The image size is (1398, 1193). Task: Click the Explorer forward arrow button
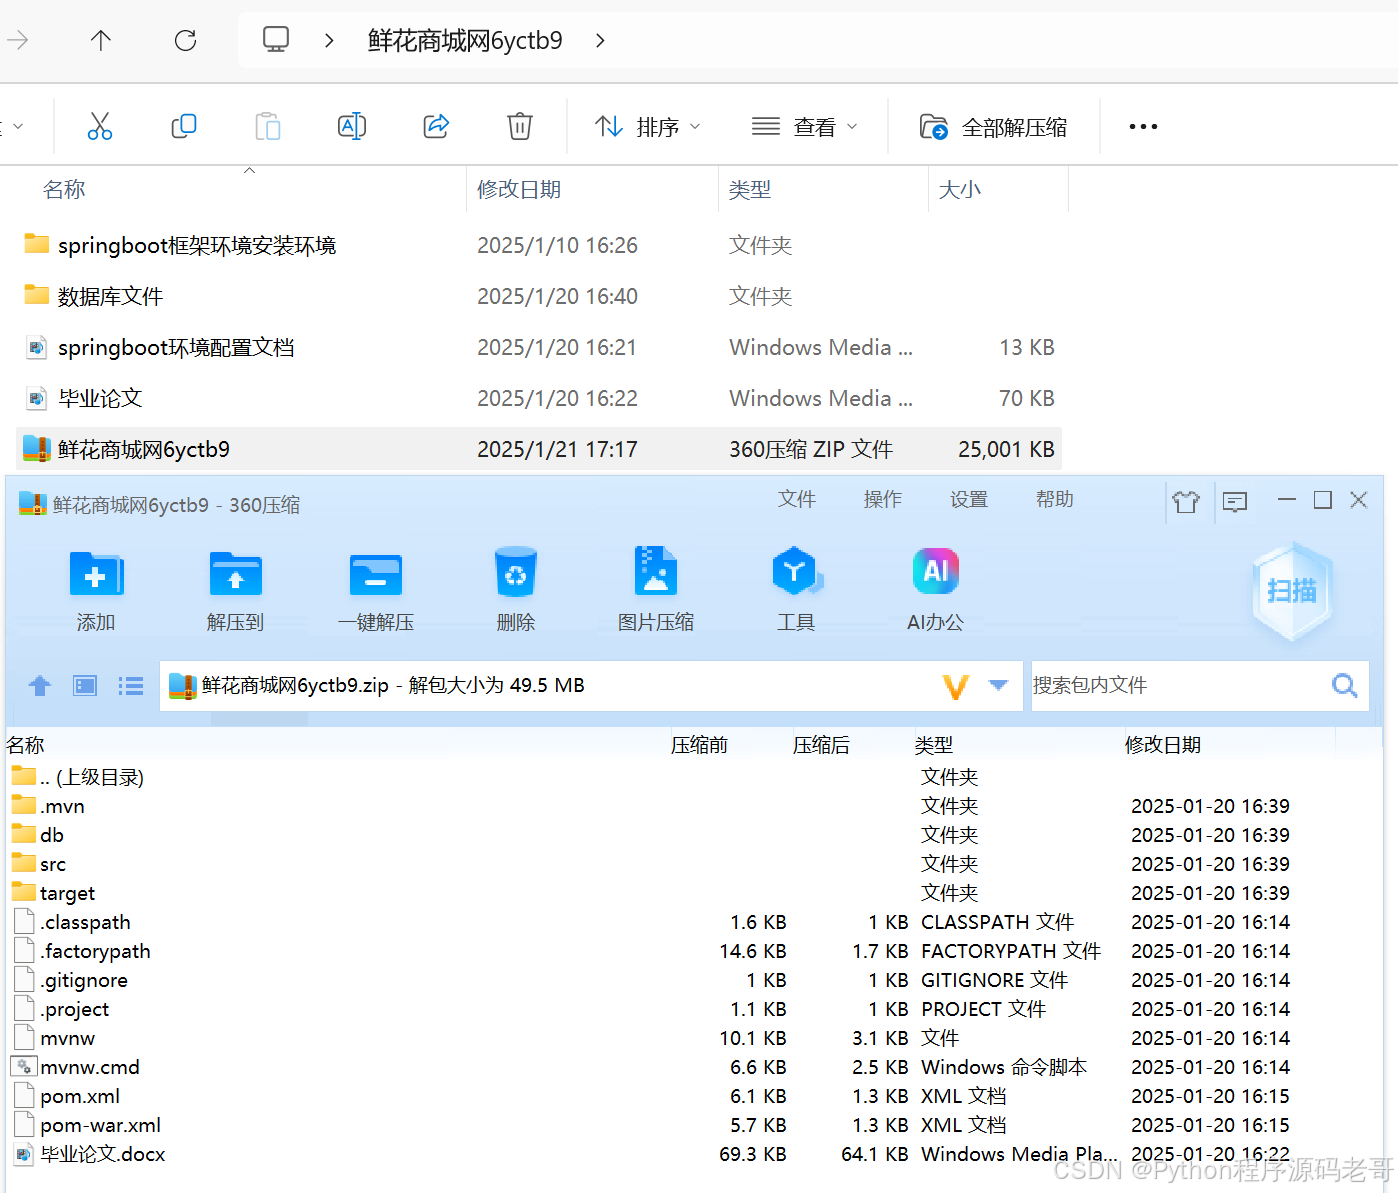[18, 40]
